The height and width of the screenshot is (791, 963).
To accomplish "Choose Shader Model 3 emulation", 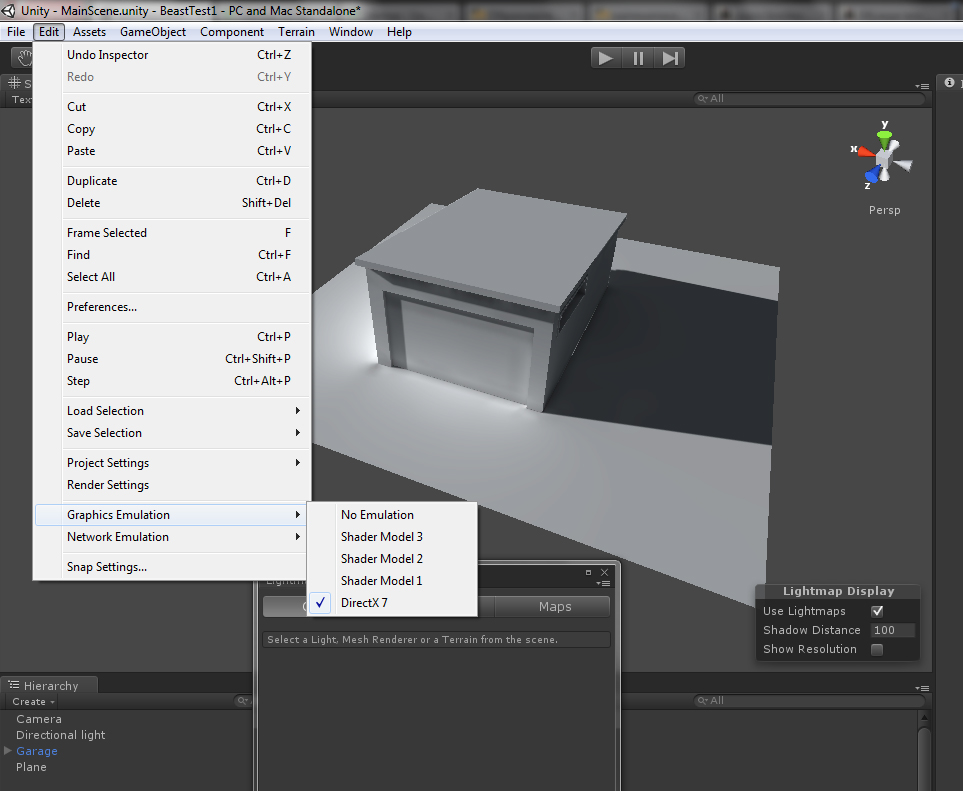I will pos(381,537).
